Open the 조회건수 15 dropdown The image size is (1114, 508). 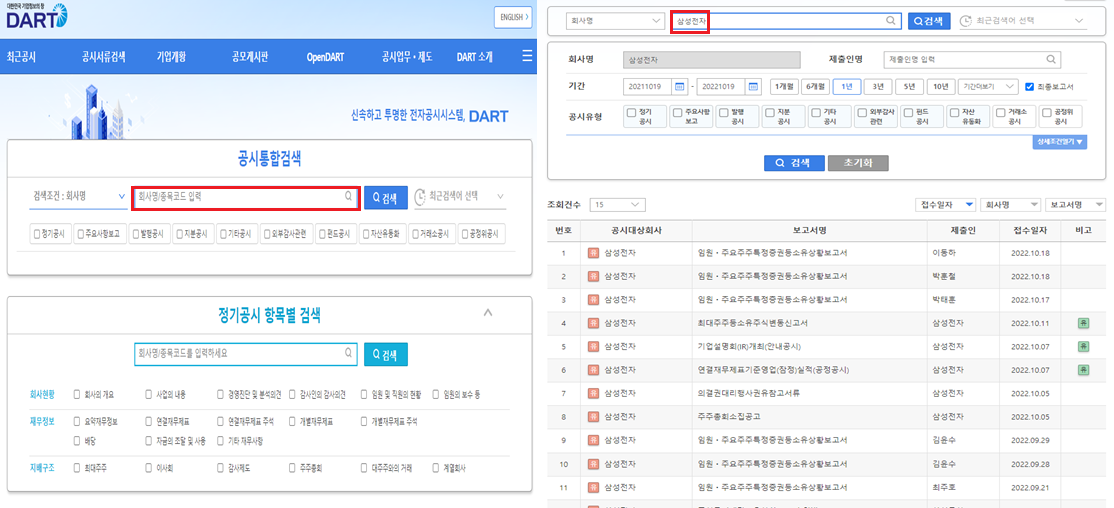617,205
